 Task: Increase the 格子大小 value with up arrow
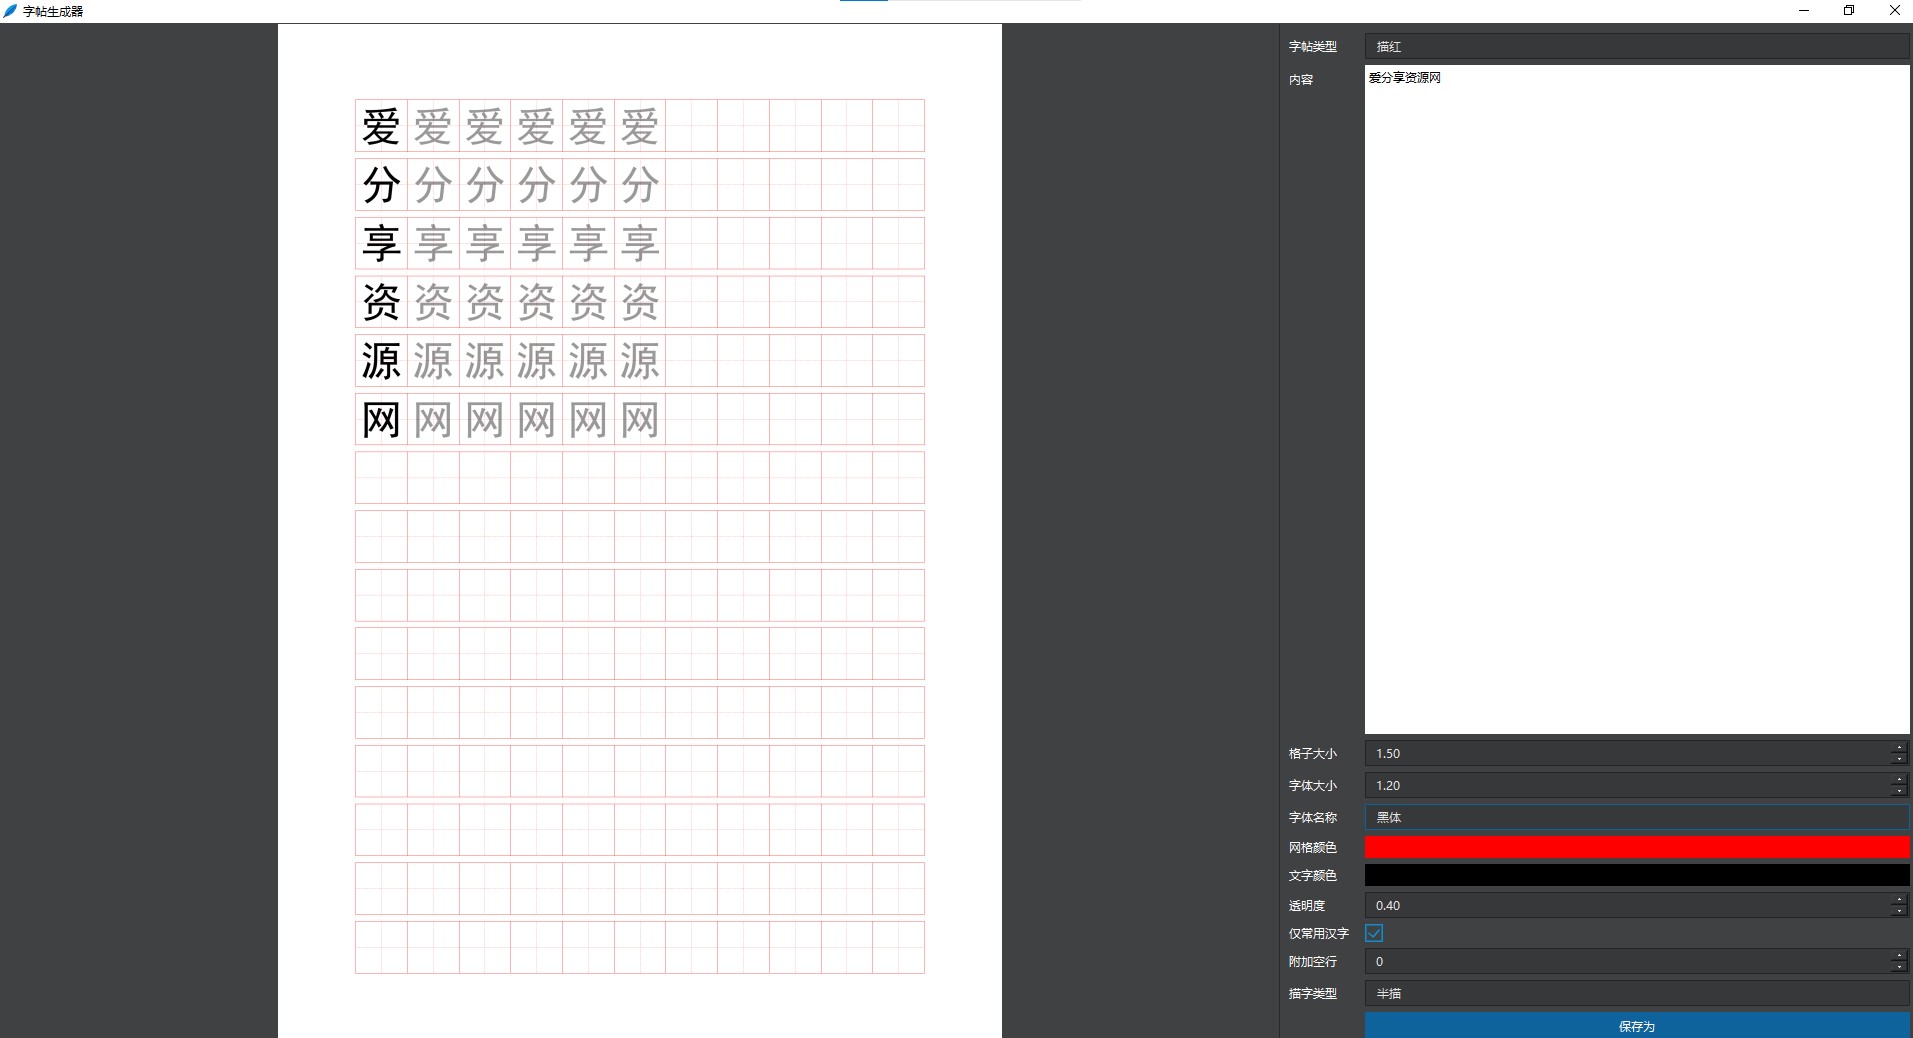pos(1899,748)
